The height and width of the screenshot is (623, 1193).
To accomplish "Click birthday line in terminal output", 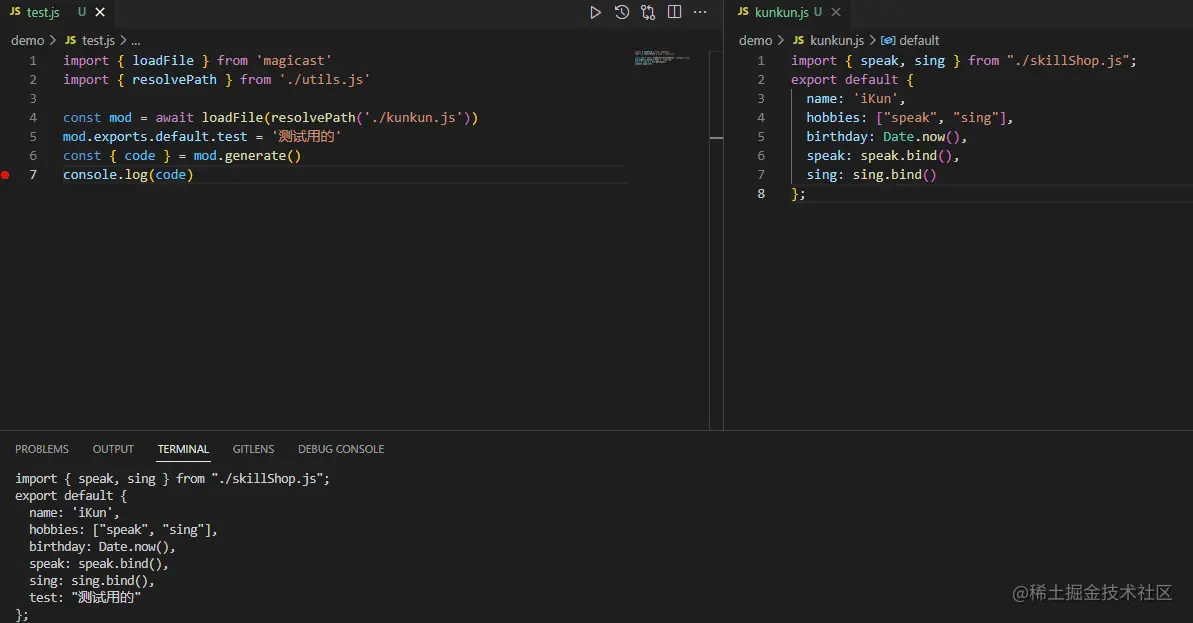I will click(x=102, y=547).
